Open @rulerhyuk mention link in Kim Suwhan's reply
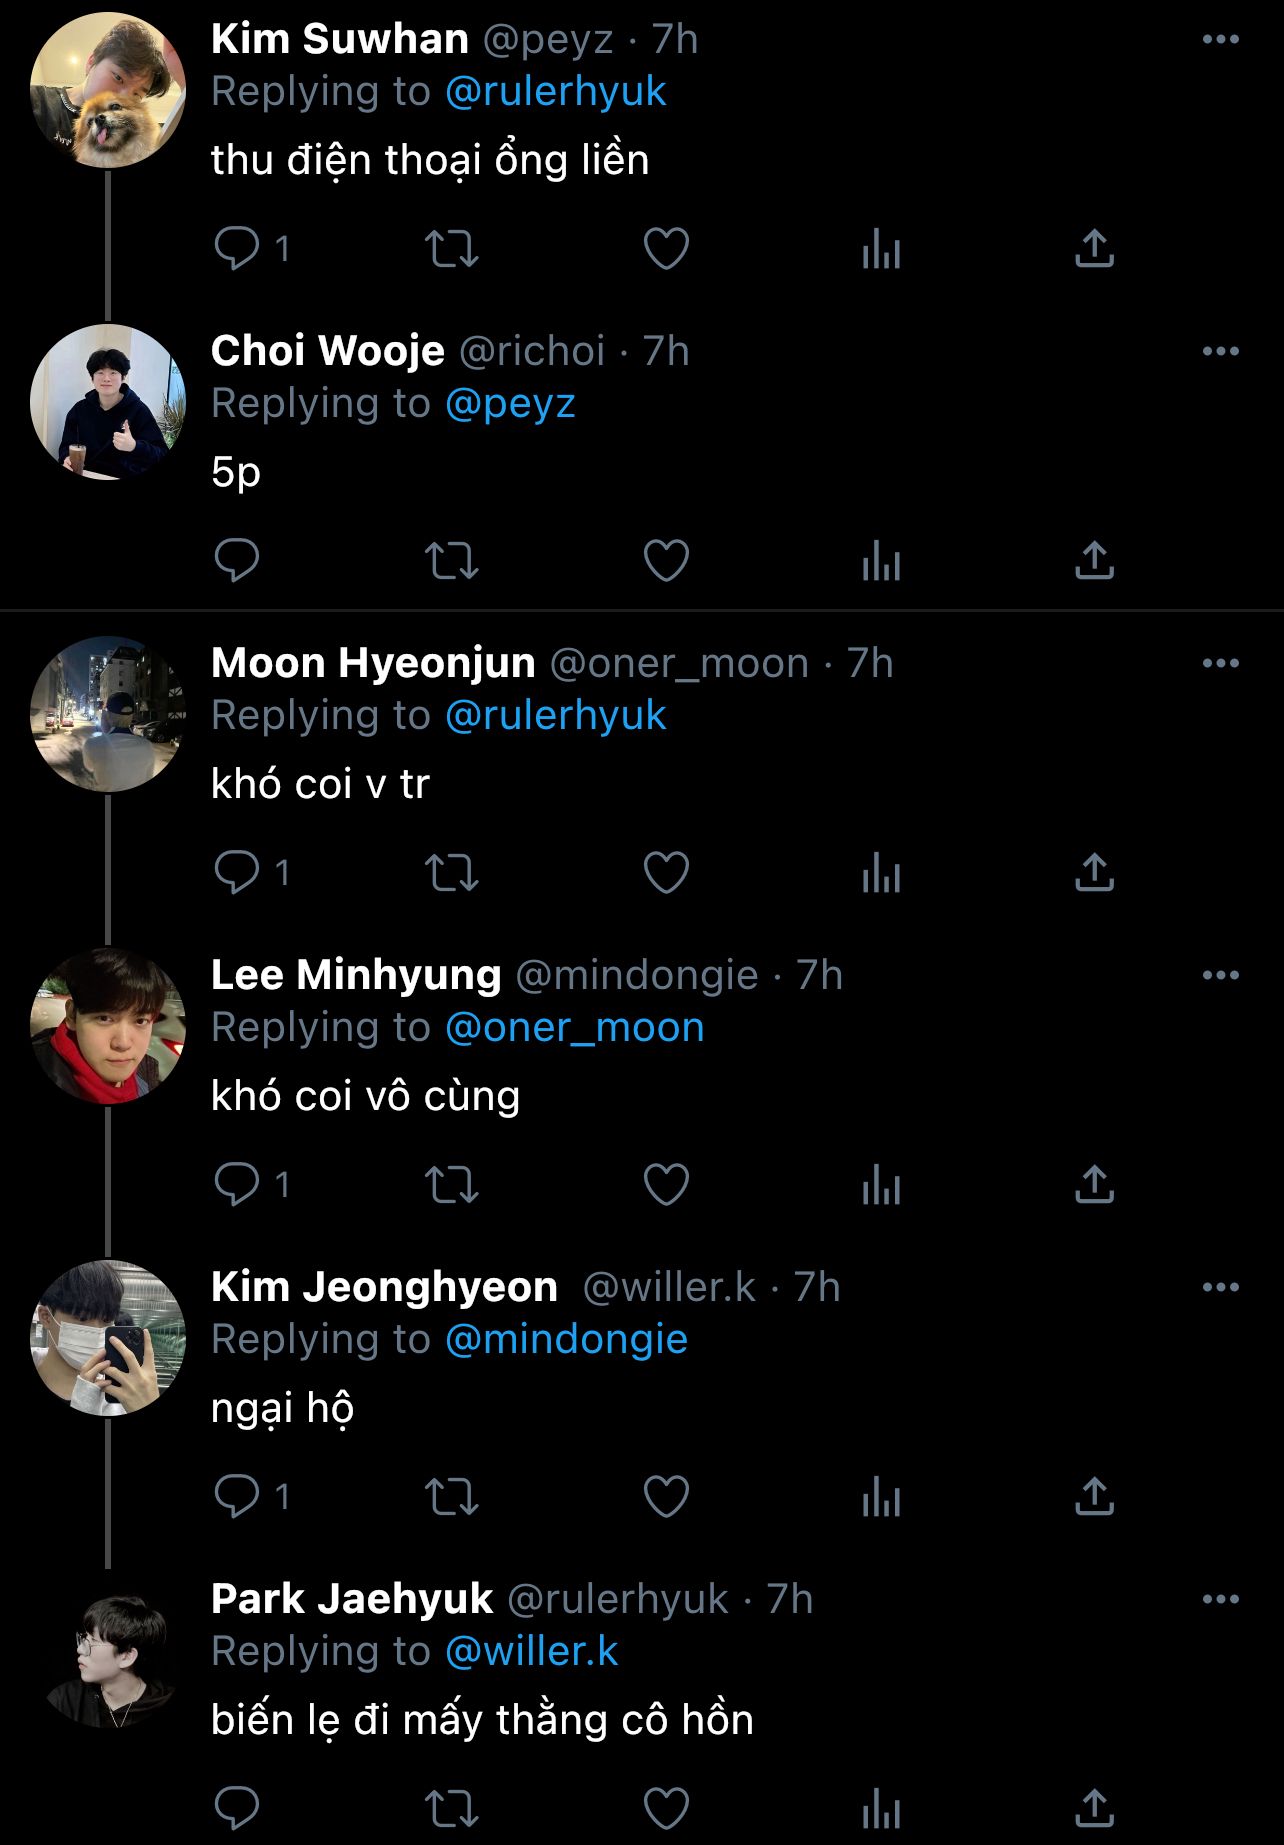Viewport: 1284px width, 1845px height. click(x=555, y=92)
